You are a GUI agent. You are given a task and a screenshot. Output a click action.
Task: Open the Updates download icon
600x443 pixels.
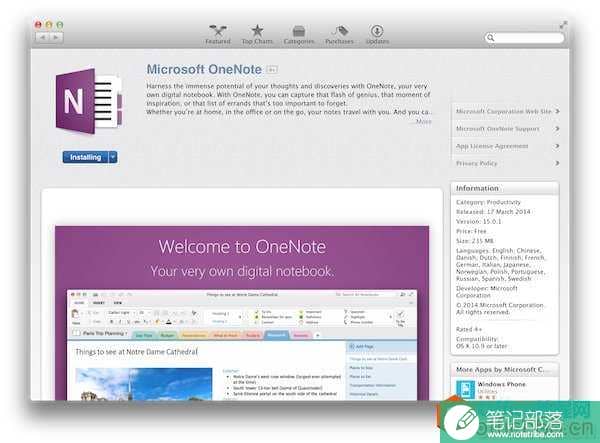pos(377,31)
